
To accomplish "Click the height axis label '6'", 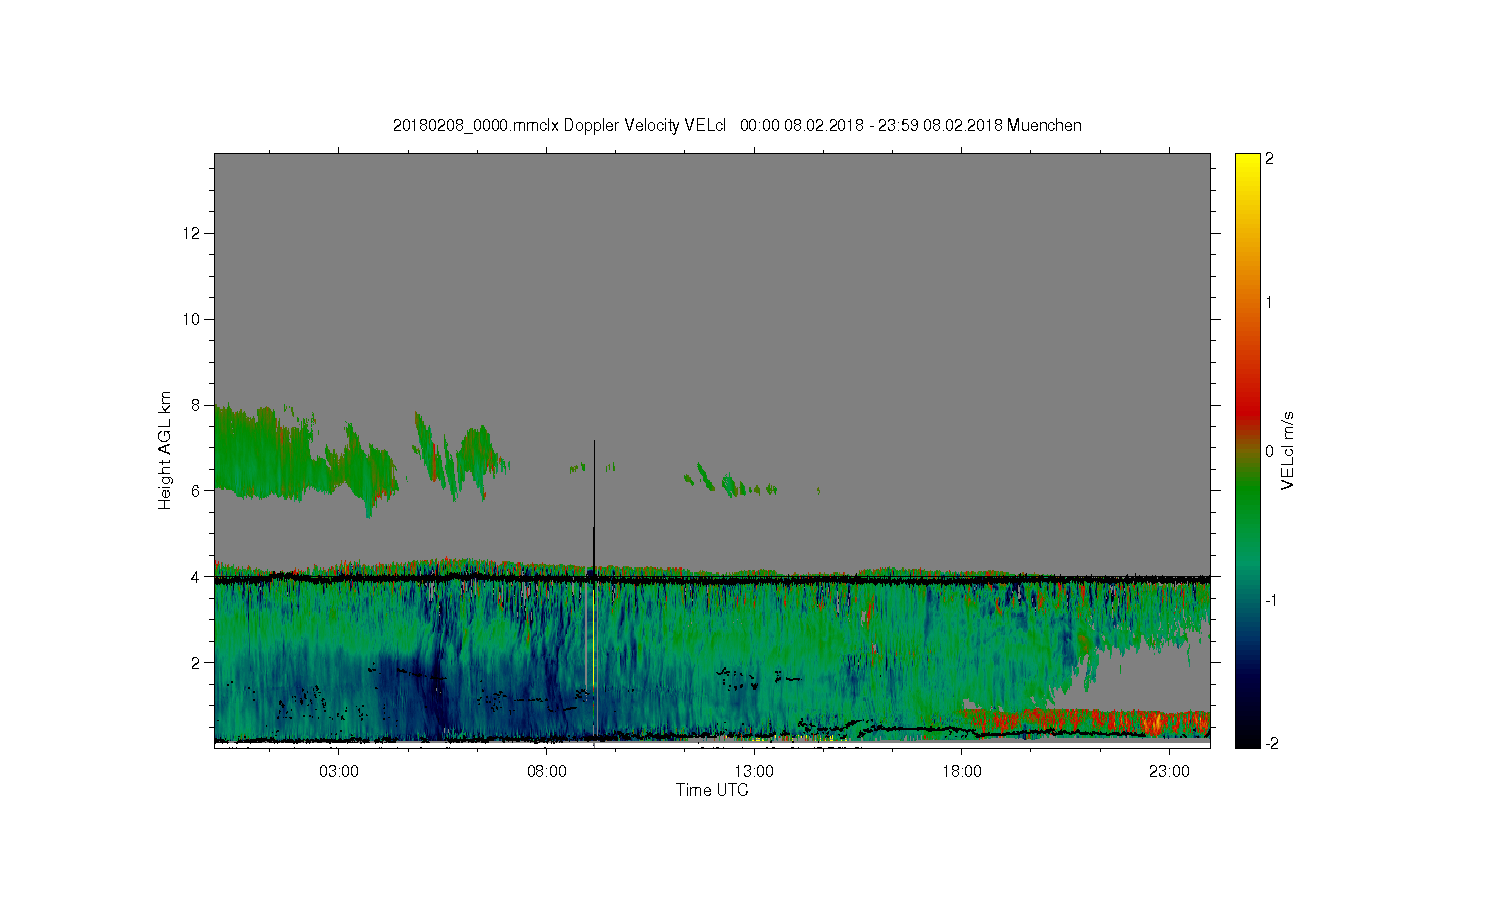I will click(x=197, y=491).
